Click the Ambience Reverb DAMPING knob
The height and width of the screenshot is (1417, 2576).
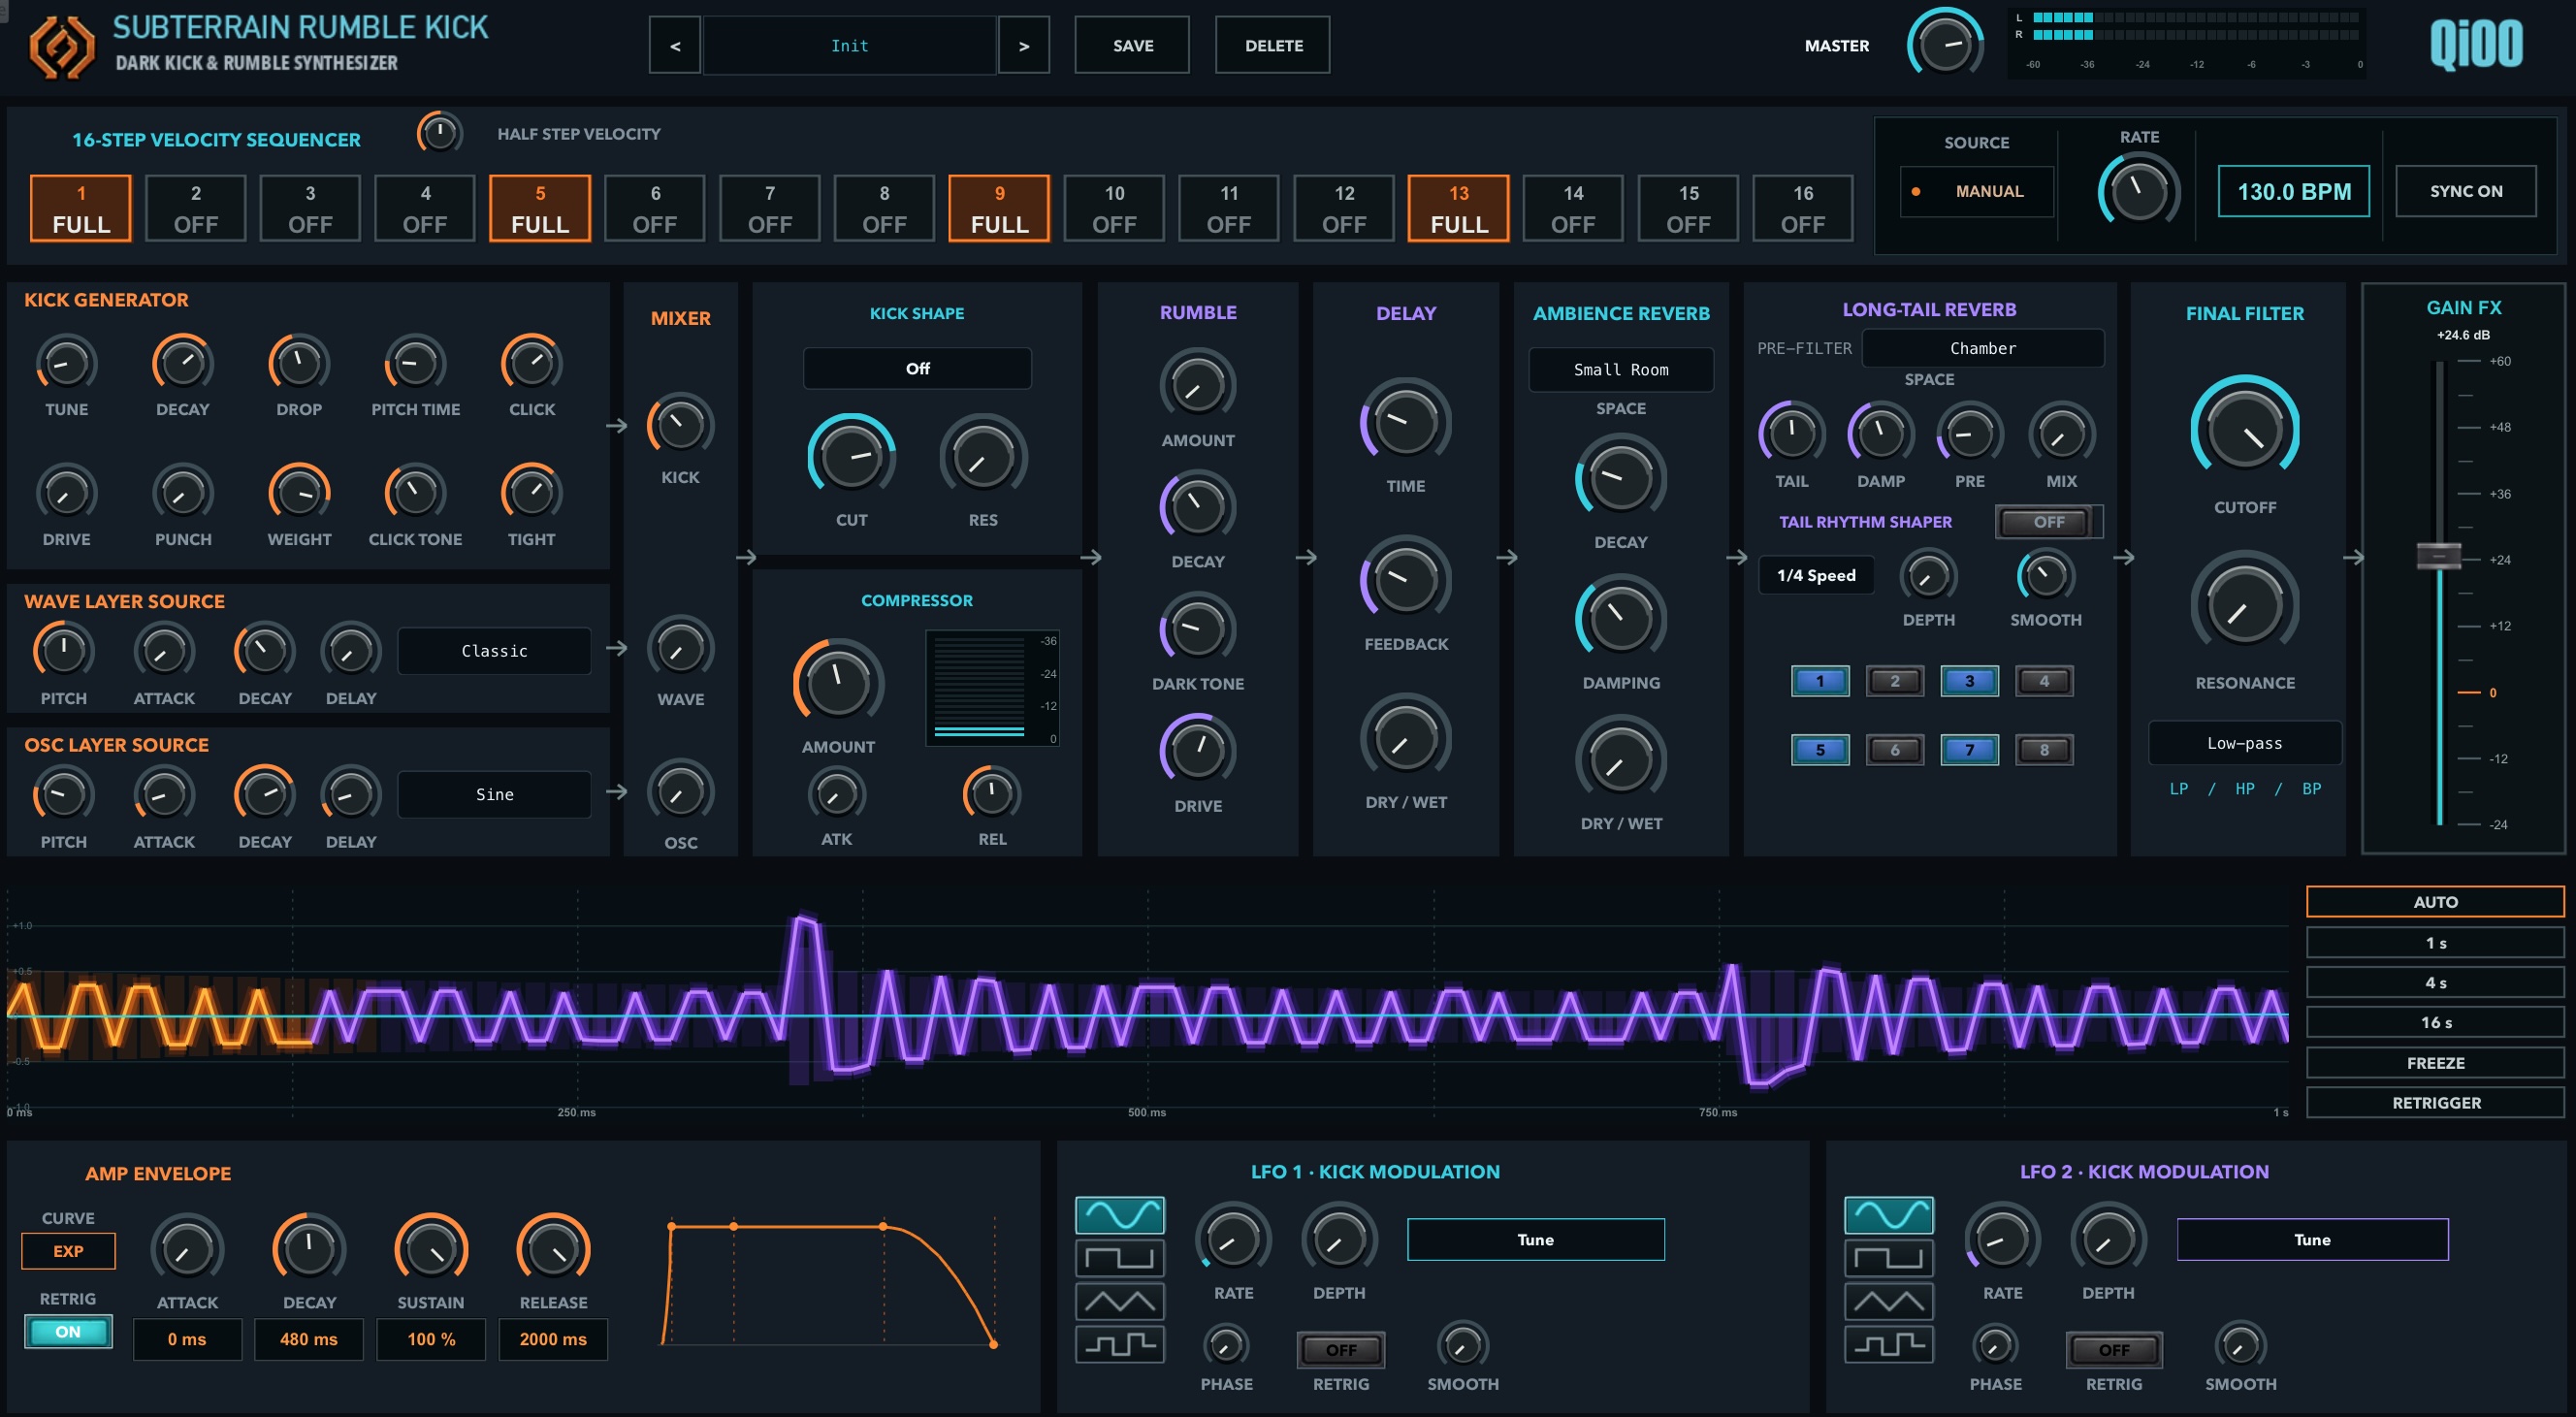(1620, 619)
